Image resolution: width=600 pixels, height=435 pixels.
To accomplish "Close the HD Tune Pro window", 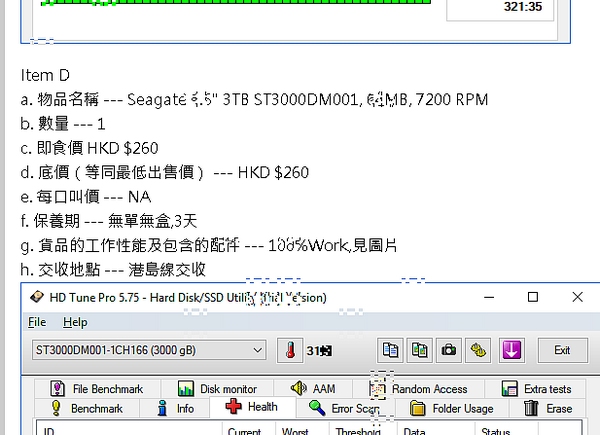I will pyautogui.click(x=577, y=297).
